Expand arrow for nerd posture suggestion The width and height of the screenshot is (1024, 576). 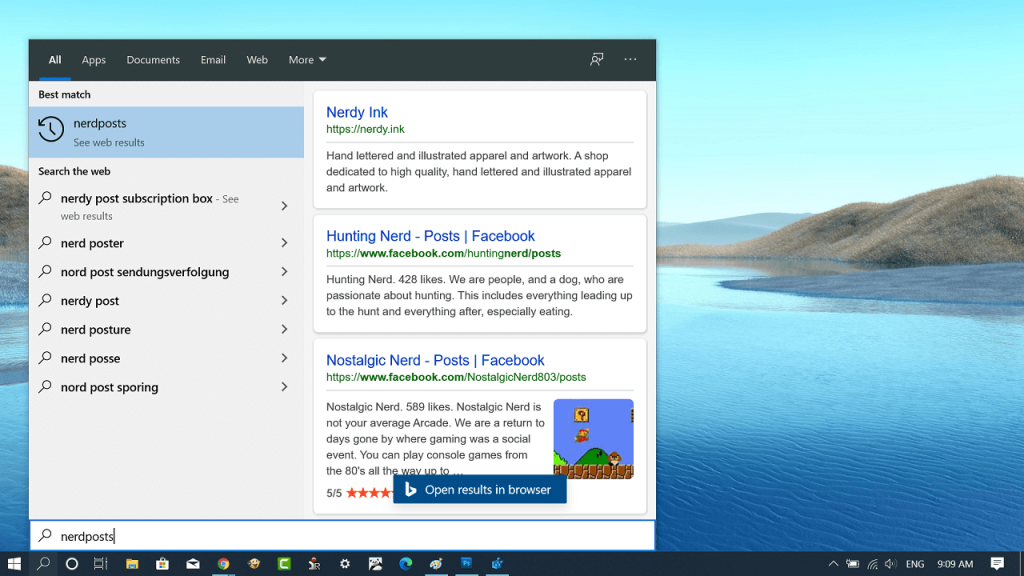pos(285,329)
